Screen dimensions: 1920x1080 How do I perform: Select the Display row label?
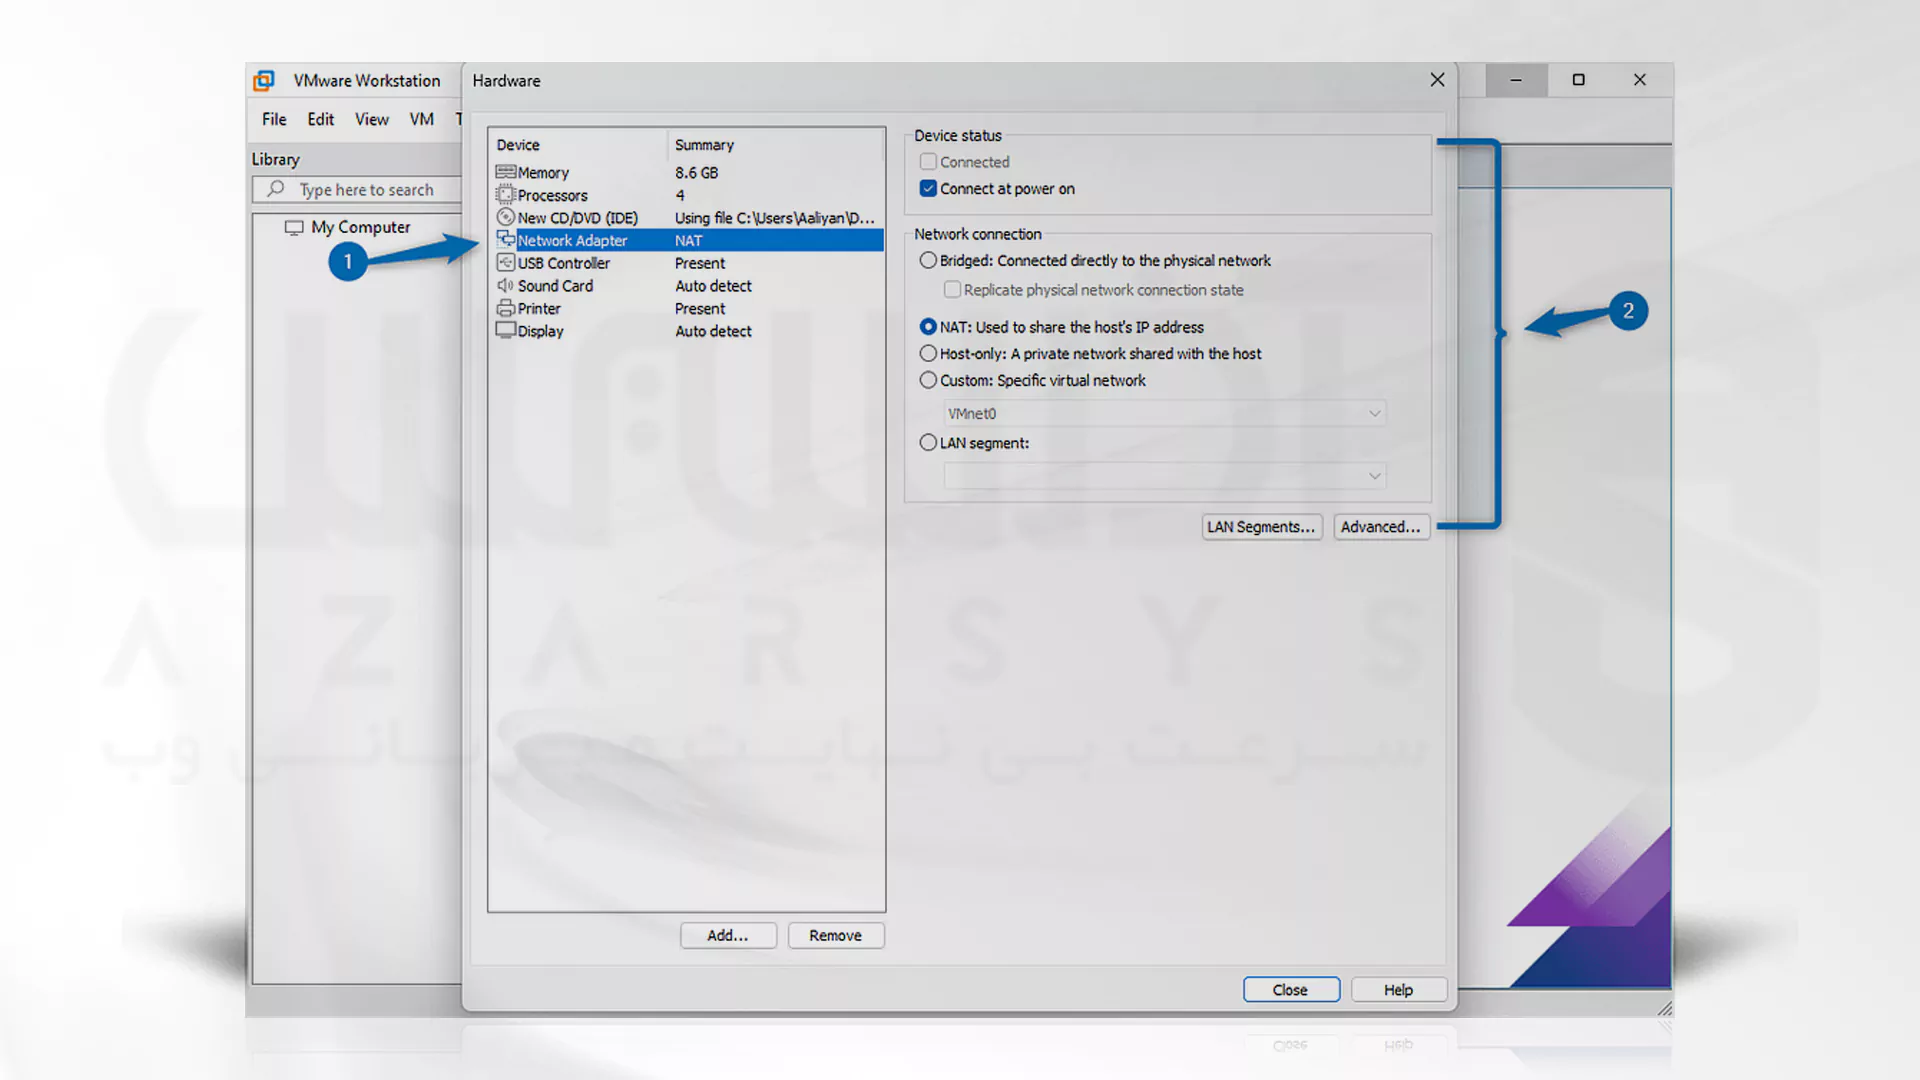tap(540, 331)
